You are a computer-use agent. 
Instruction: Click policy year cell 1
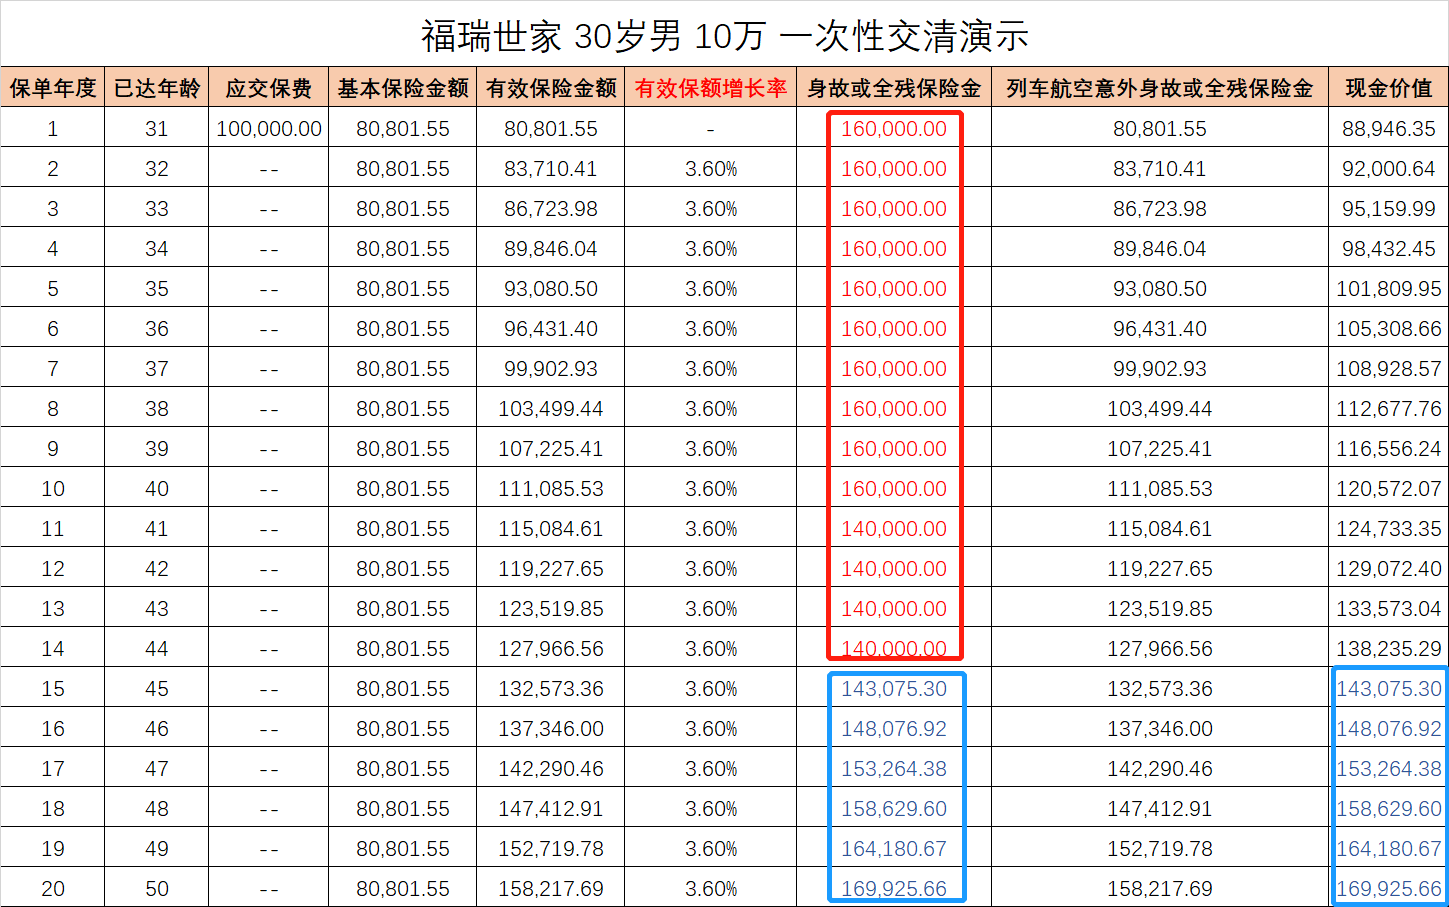(53, 129)
